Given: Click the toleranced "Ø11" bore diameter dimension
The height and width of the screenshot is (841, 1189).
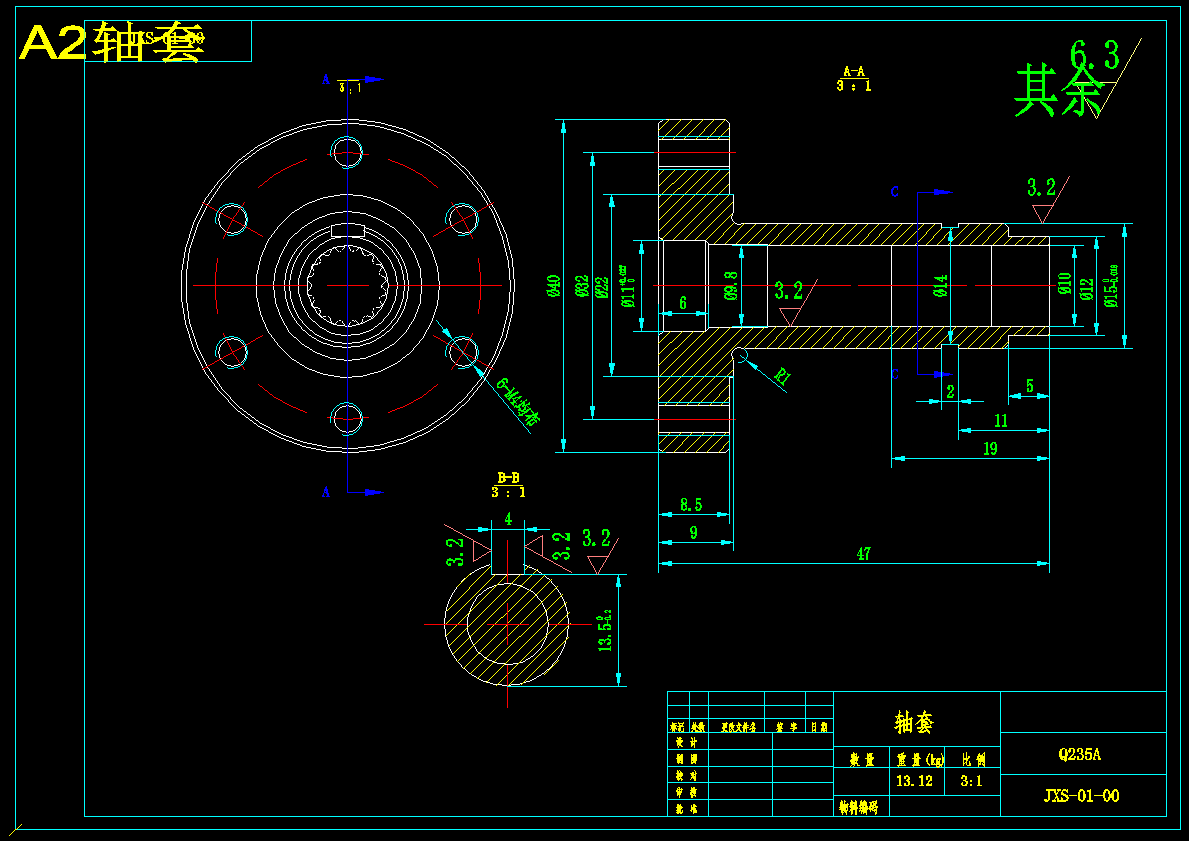Looking at the screenshot, I should point(627,287).
